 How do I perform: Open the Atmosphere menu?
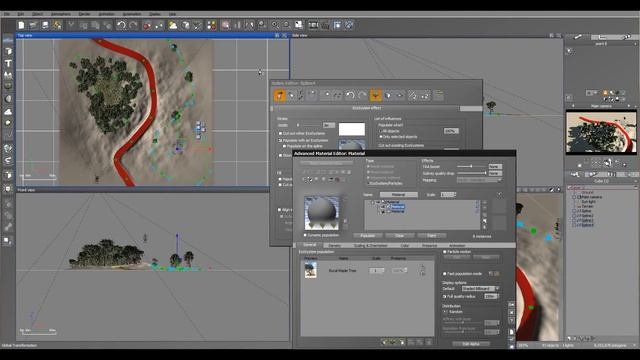(61, 14)
